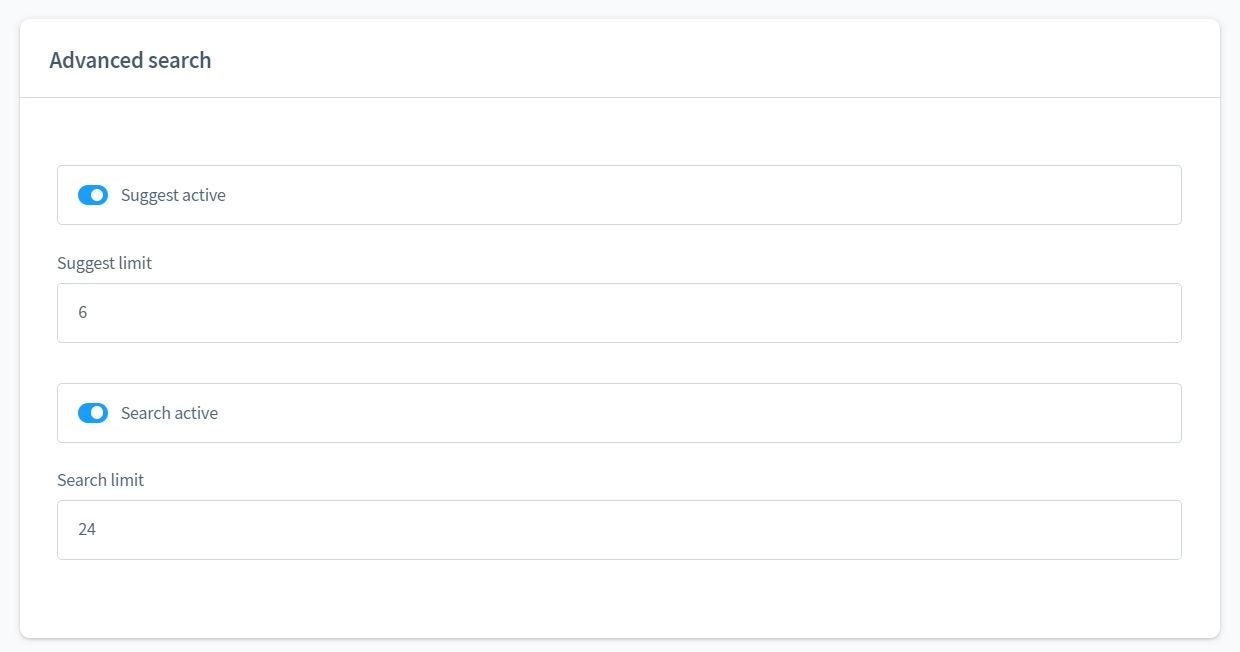Focus the Suggest limit input field
1240x652 pixels.
(x=619, y=313)
